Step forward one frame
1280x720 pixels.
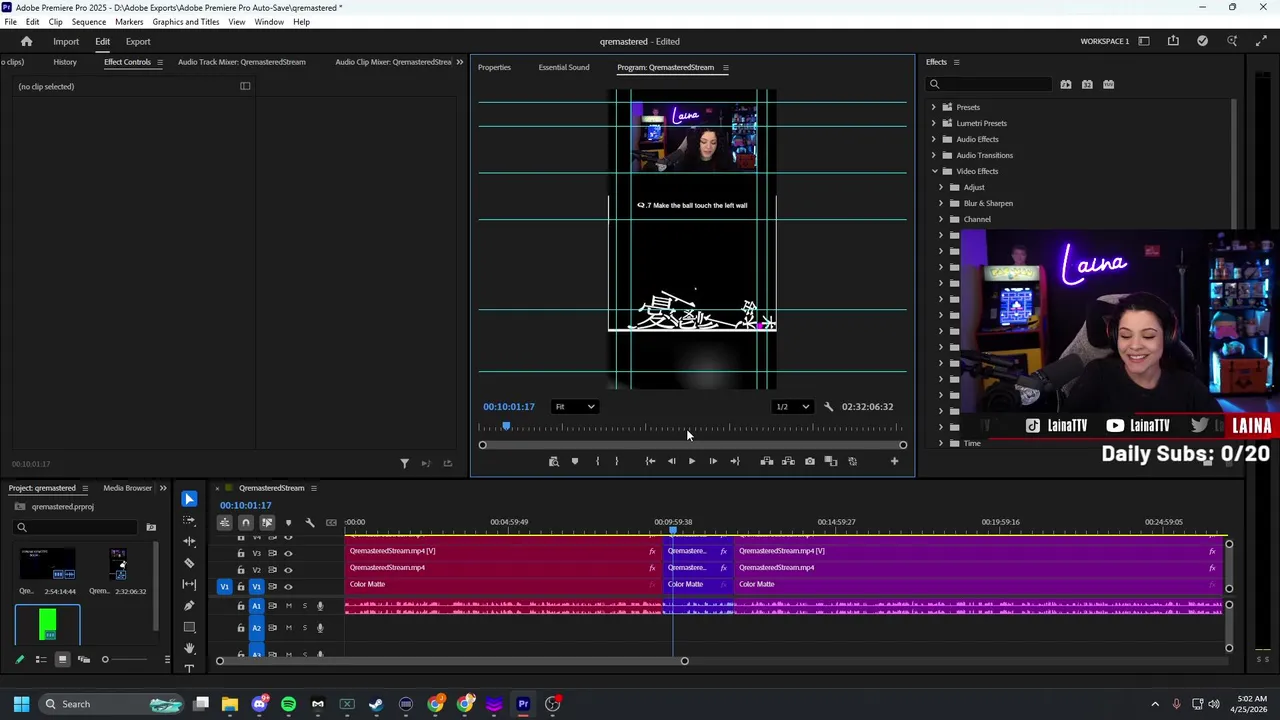713,461
